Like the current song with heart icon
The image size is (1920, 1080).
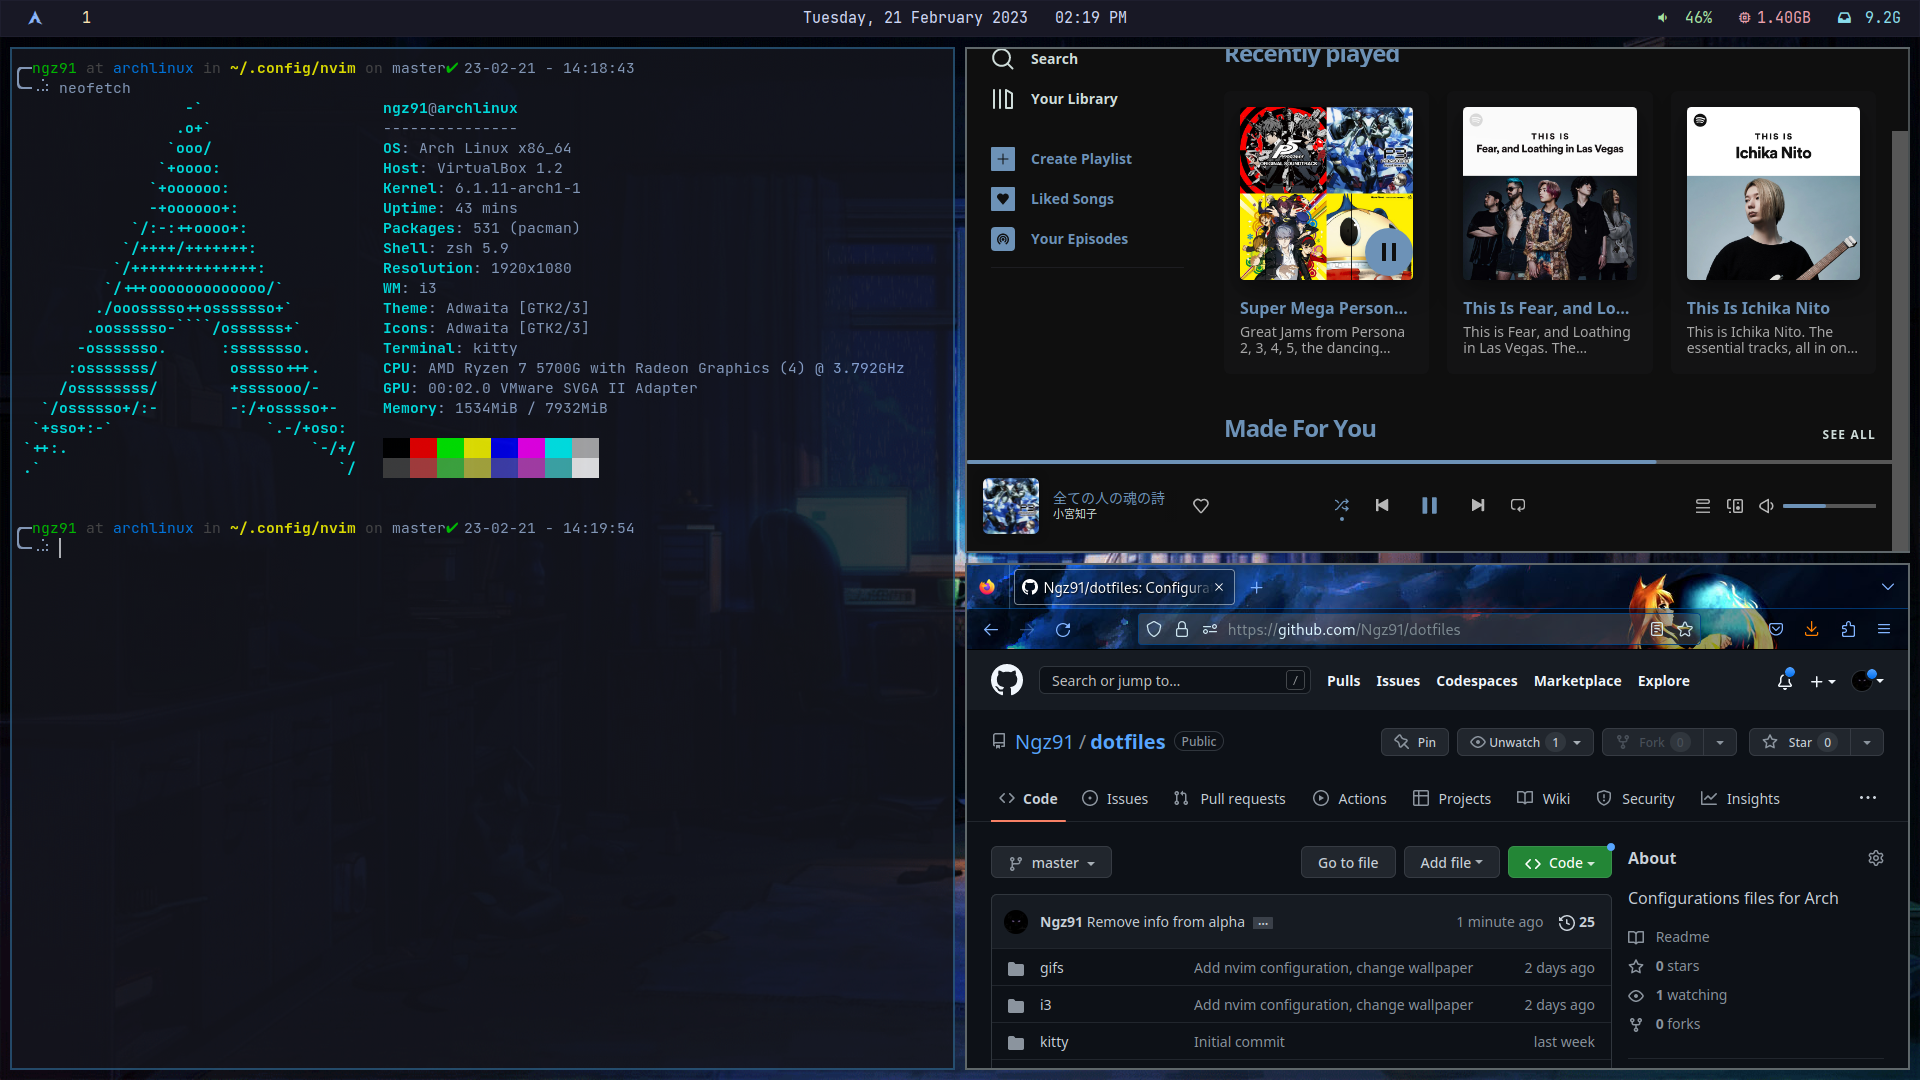pos(1201,507)
